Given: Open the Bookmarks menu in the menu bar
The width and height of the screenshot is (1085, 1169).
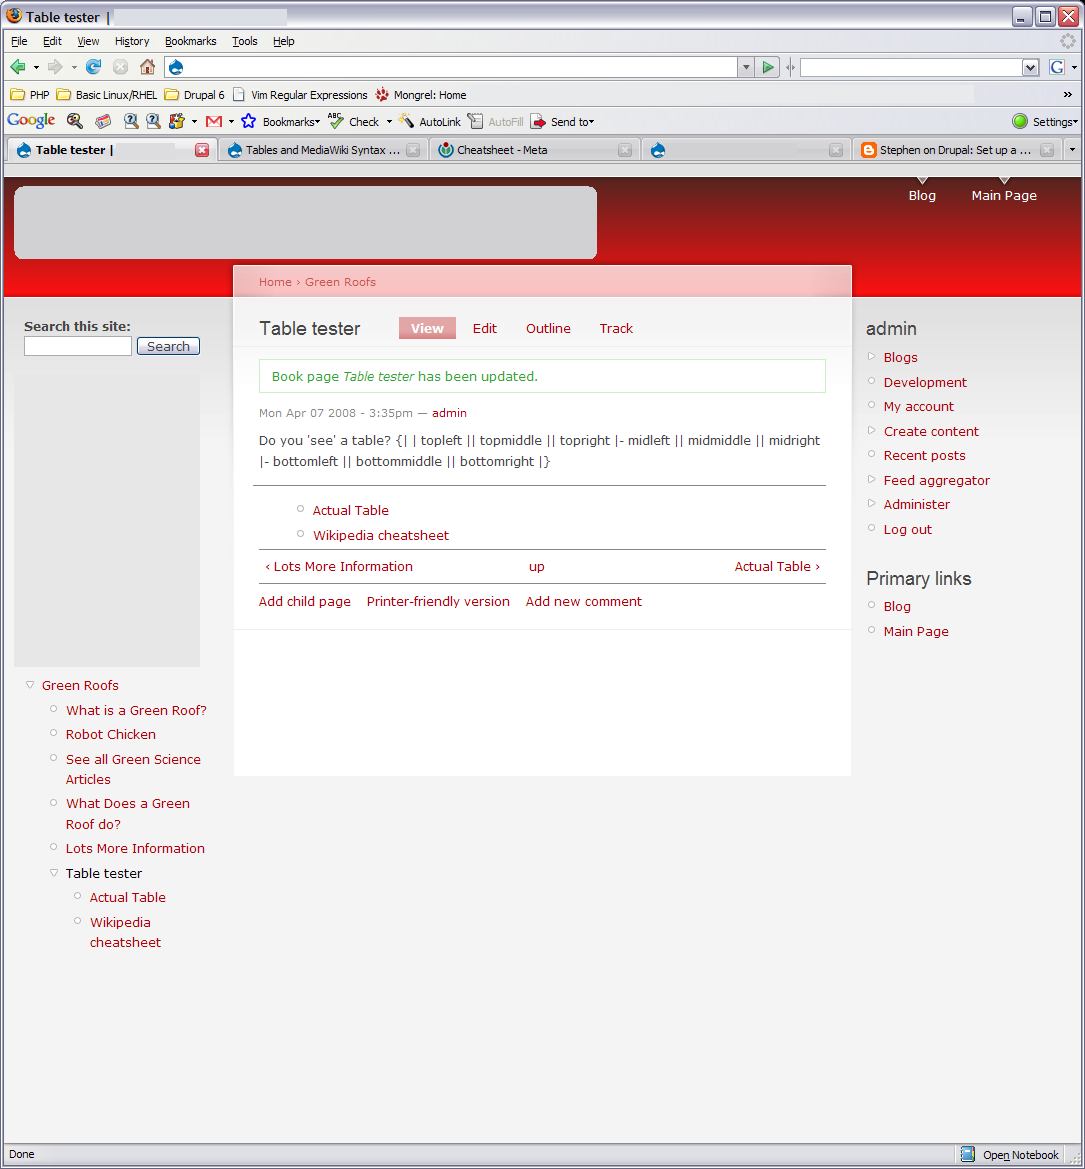Looking at the screenshot, I should tap(191, 41).
